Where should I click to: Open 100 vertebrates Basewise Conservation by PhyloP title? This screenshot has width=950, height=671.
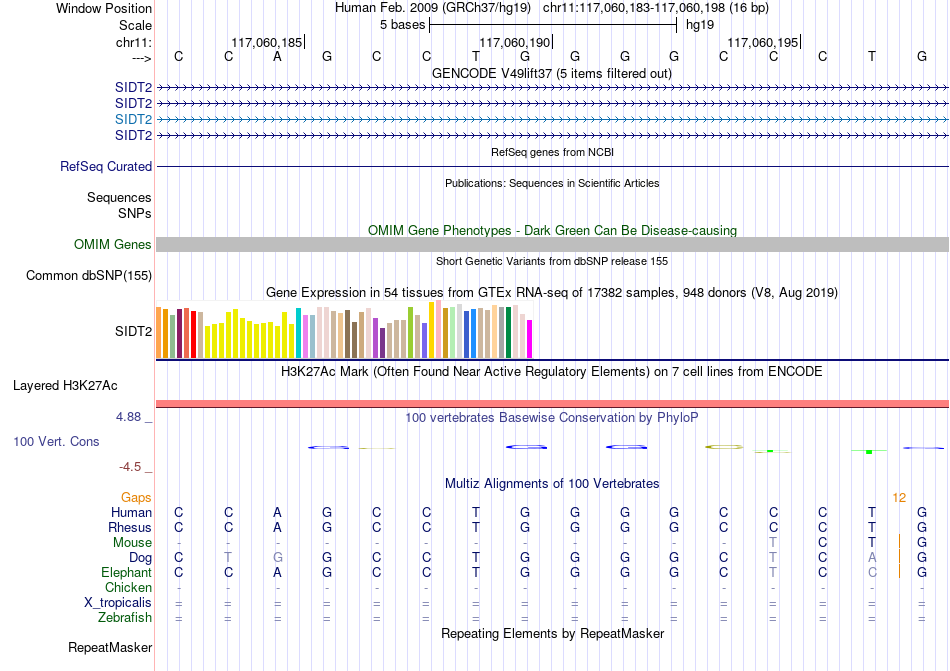coord(552,418)
